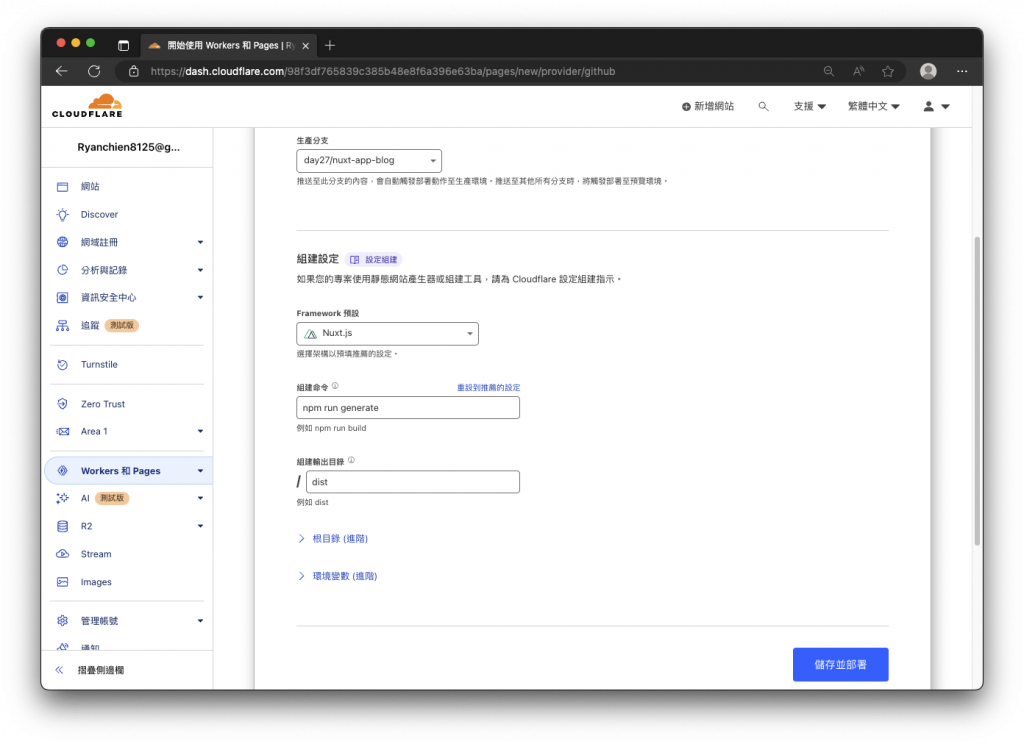This screenshot has height=744, width=1024.
Task: Click the 新增網站 add site button
Action: pyautogui.click(x=708, y=106)
